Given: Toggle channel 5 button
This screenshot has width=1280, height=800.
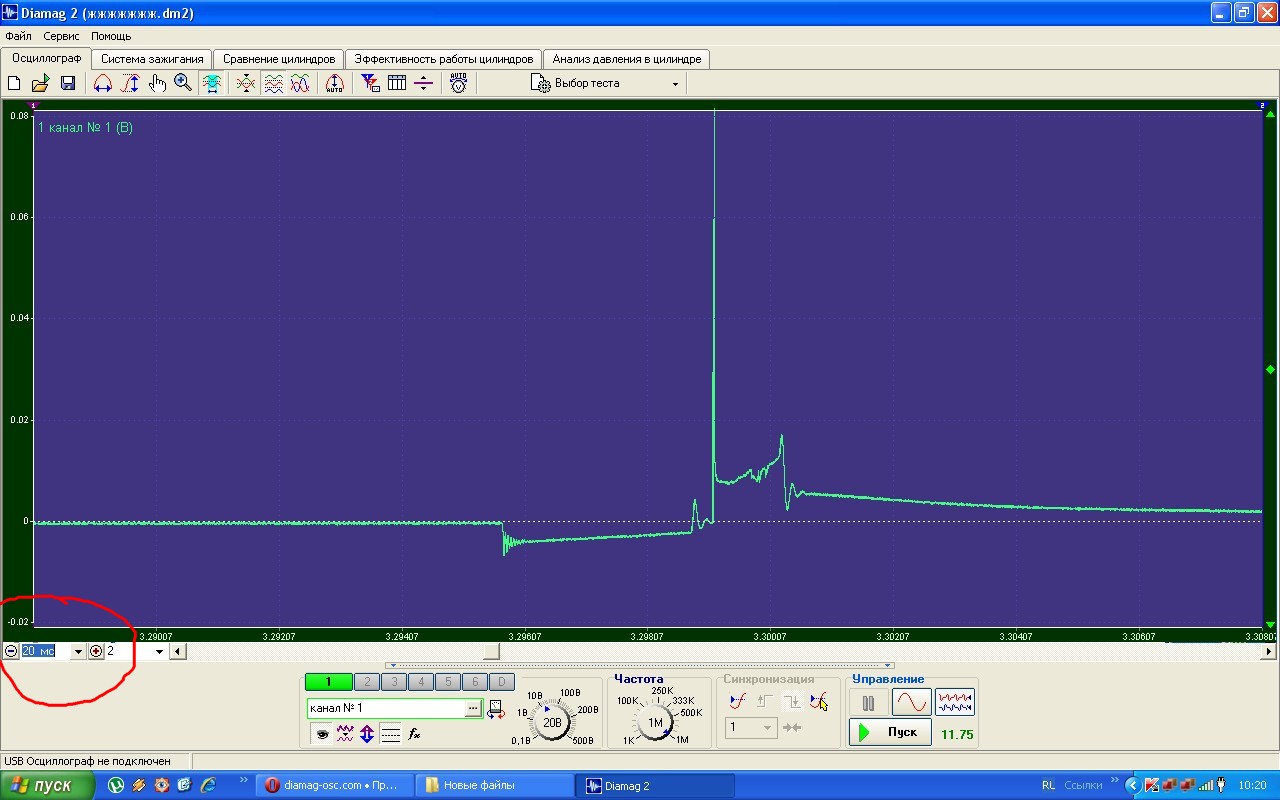Looking at the screenshot, I should (x=448, y=682).
